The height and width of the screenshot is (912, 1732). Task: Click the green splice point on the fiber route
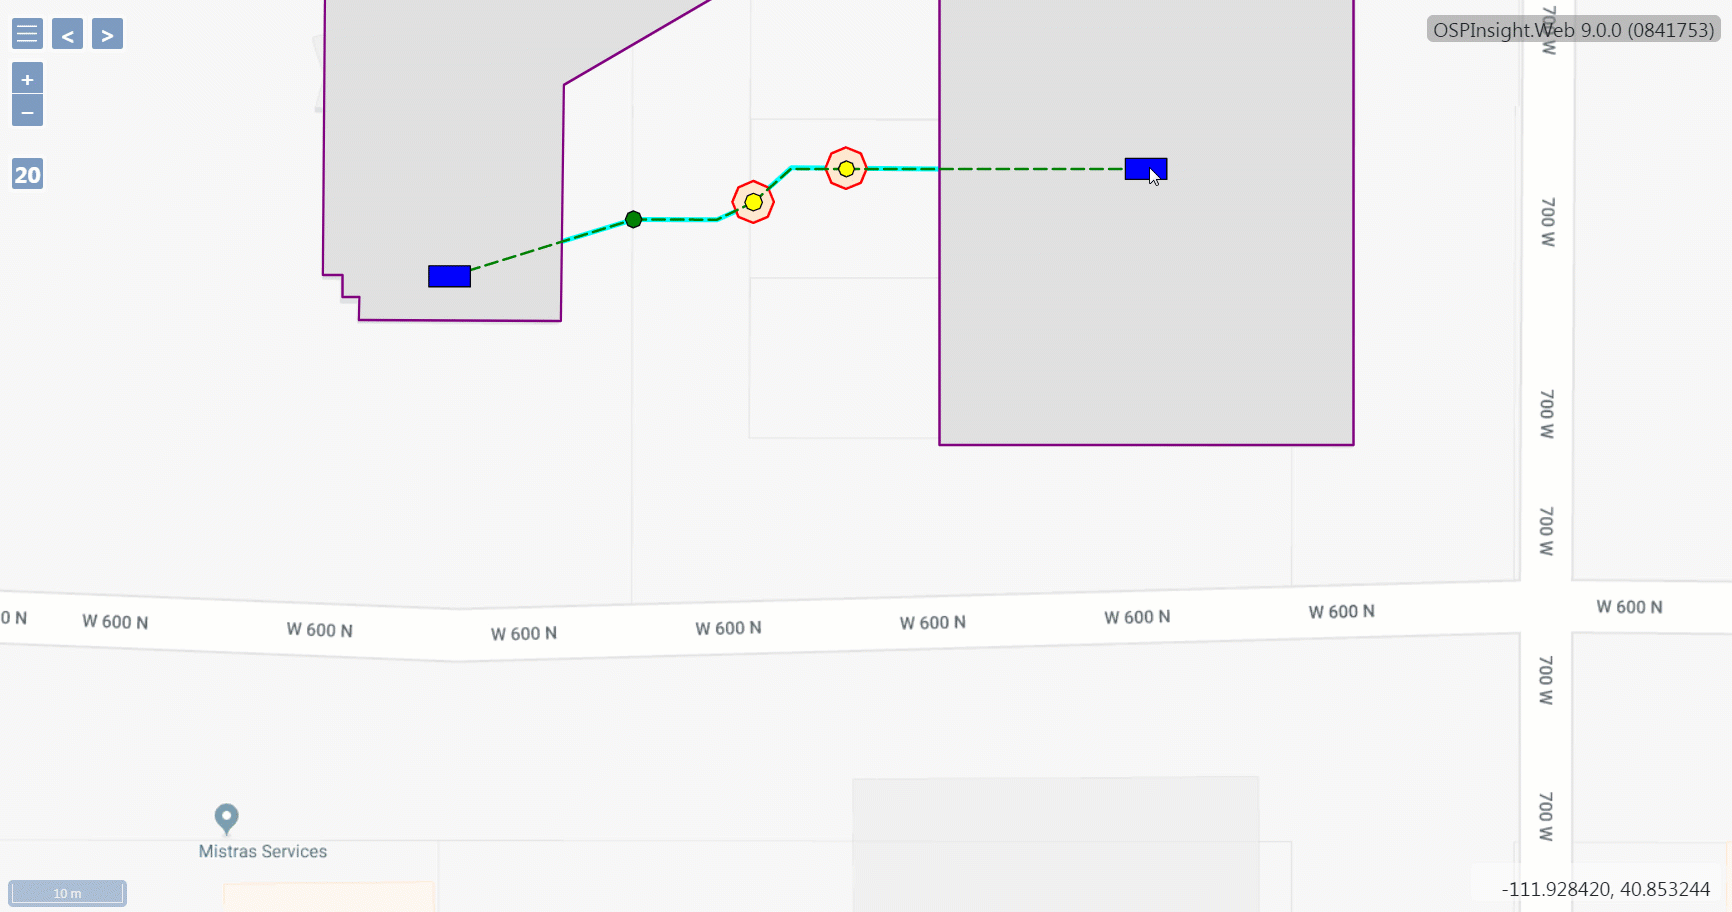click(x=632, y=218)
